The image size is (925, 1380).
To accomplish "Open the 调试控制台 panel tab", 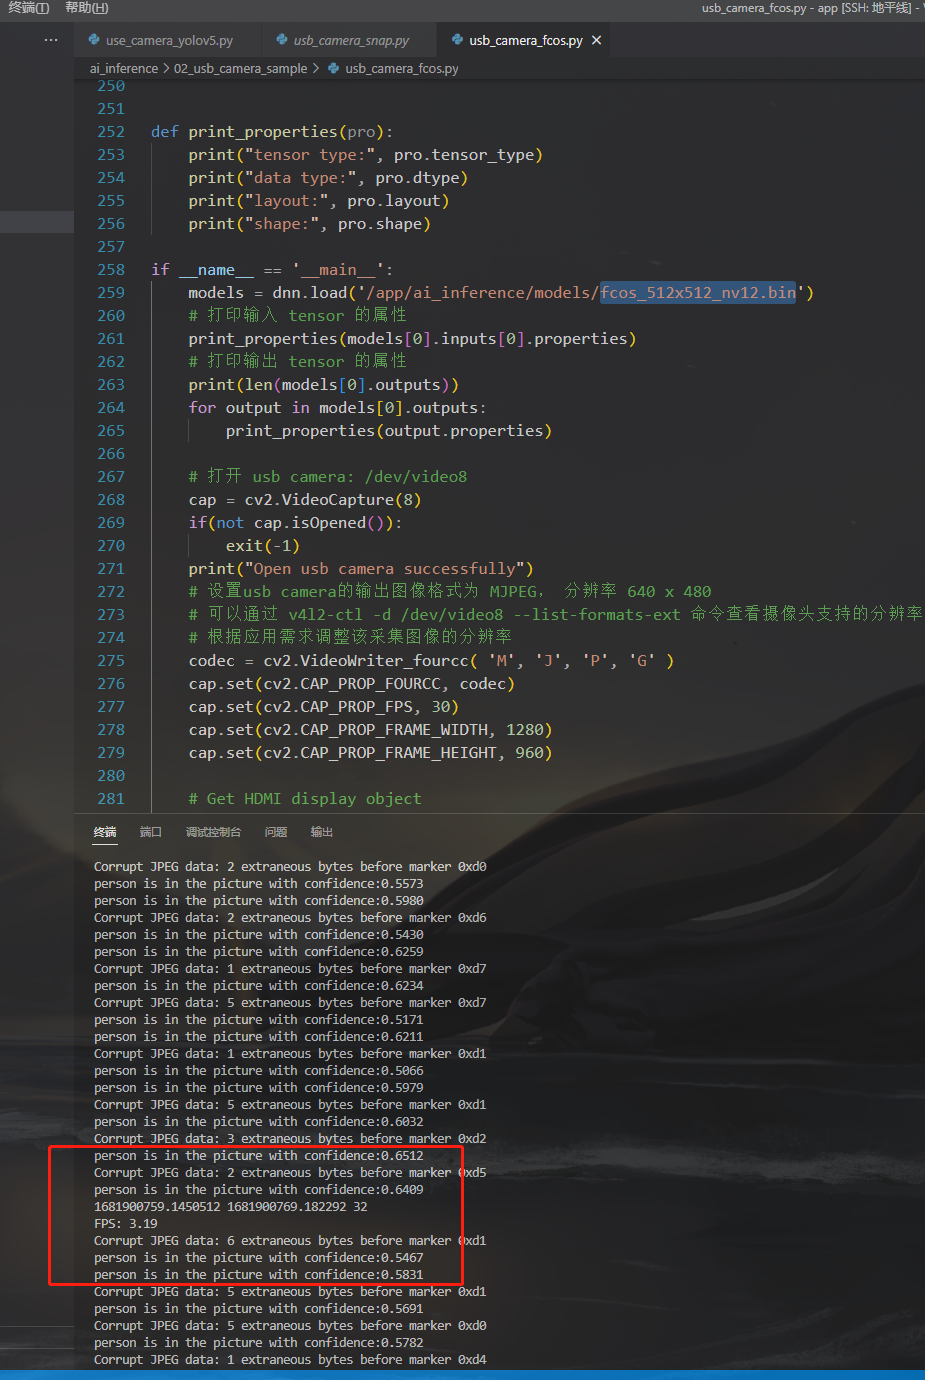I will [213, 832].
